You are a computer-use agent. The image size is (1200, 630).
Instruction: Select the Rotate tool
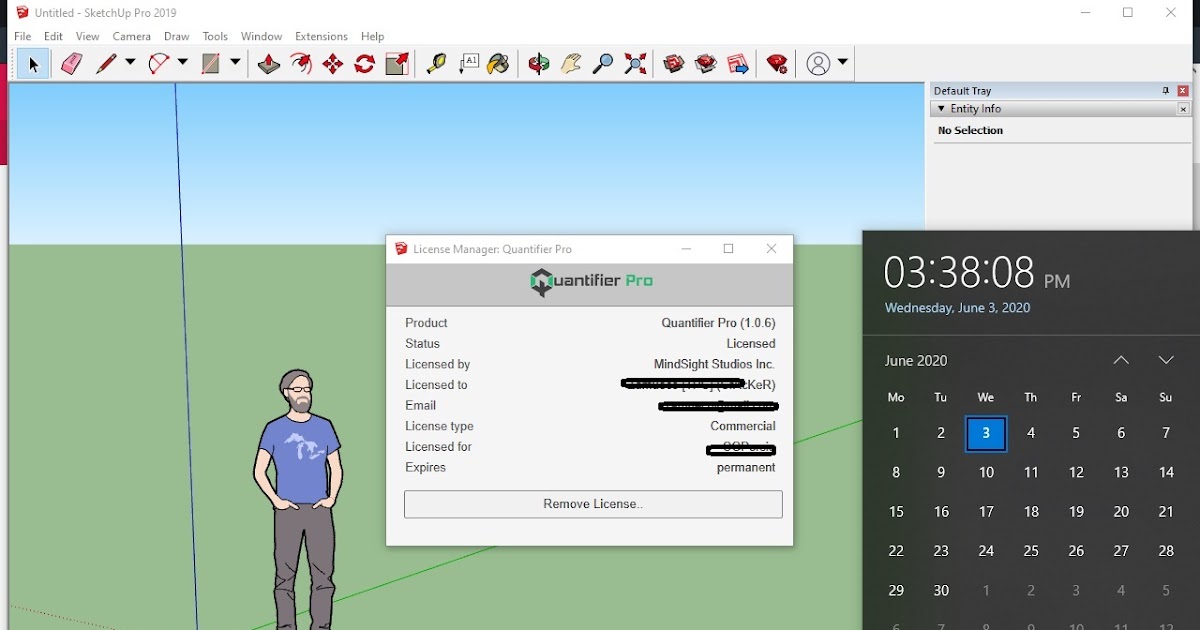365,64
